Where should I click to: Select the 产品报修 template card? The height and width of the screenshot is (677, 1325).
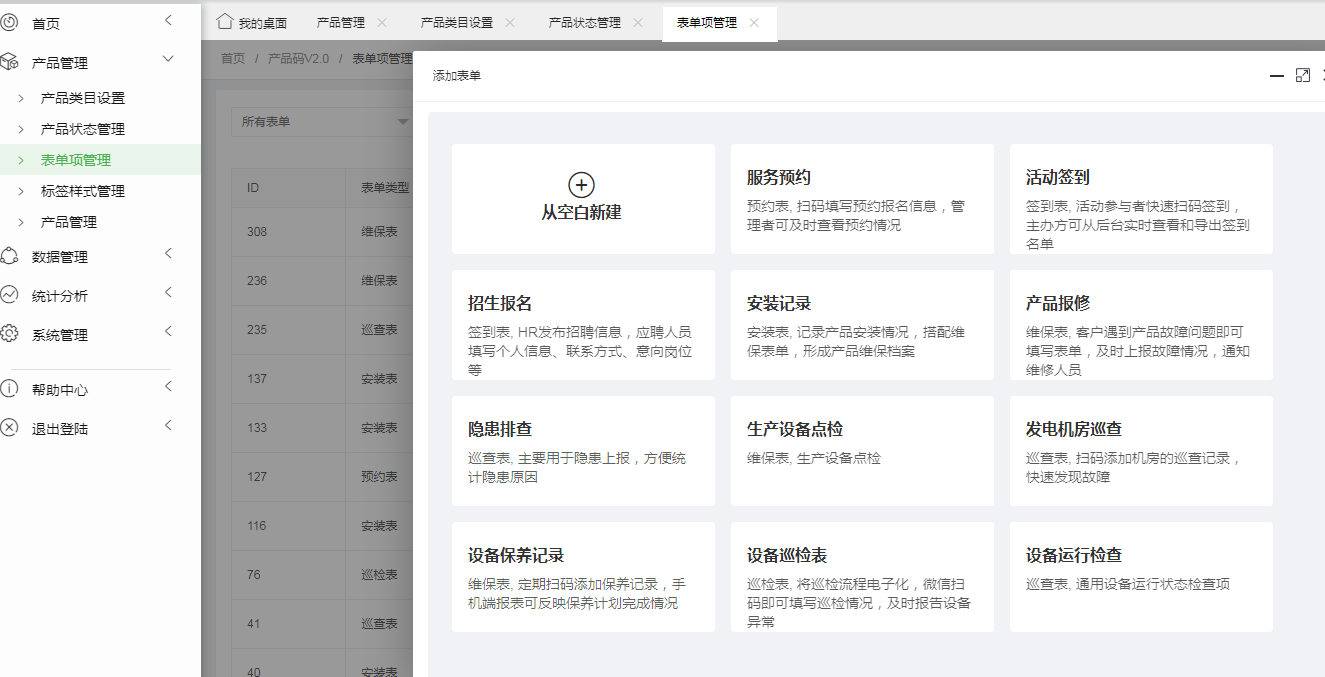click(1141, 325)
